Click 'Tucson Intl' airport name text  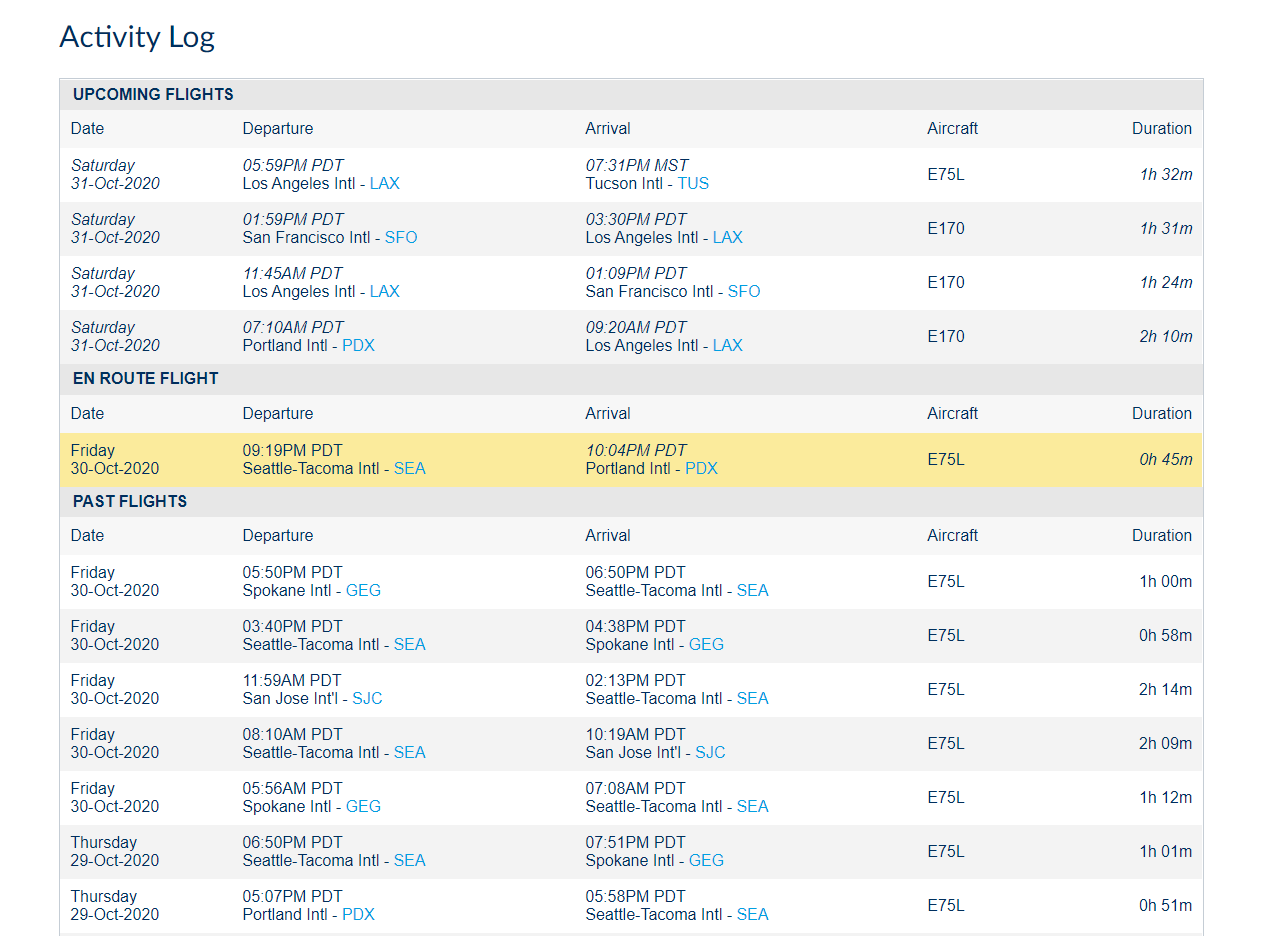(624, 184)
